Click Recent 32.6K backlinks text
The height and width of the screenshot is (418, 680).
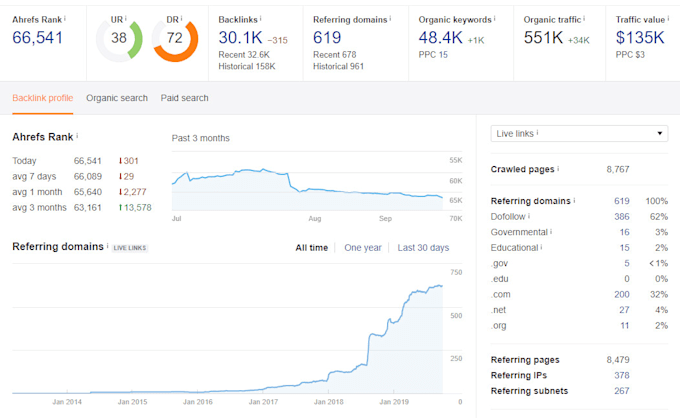coord(244,55)
